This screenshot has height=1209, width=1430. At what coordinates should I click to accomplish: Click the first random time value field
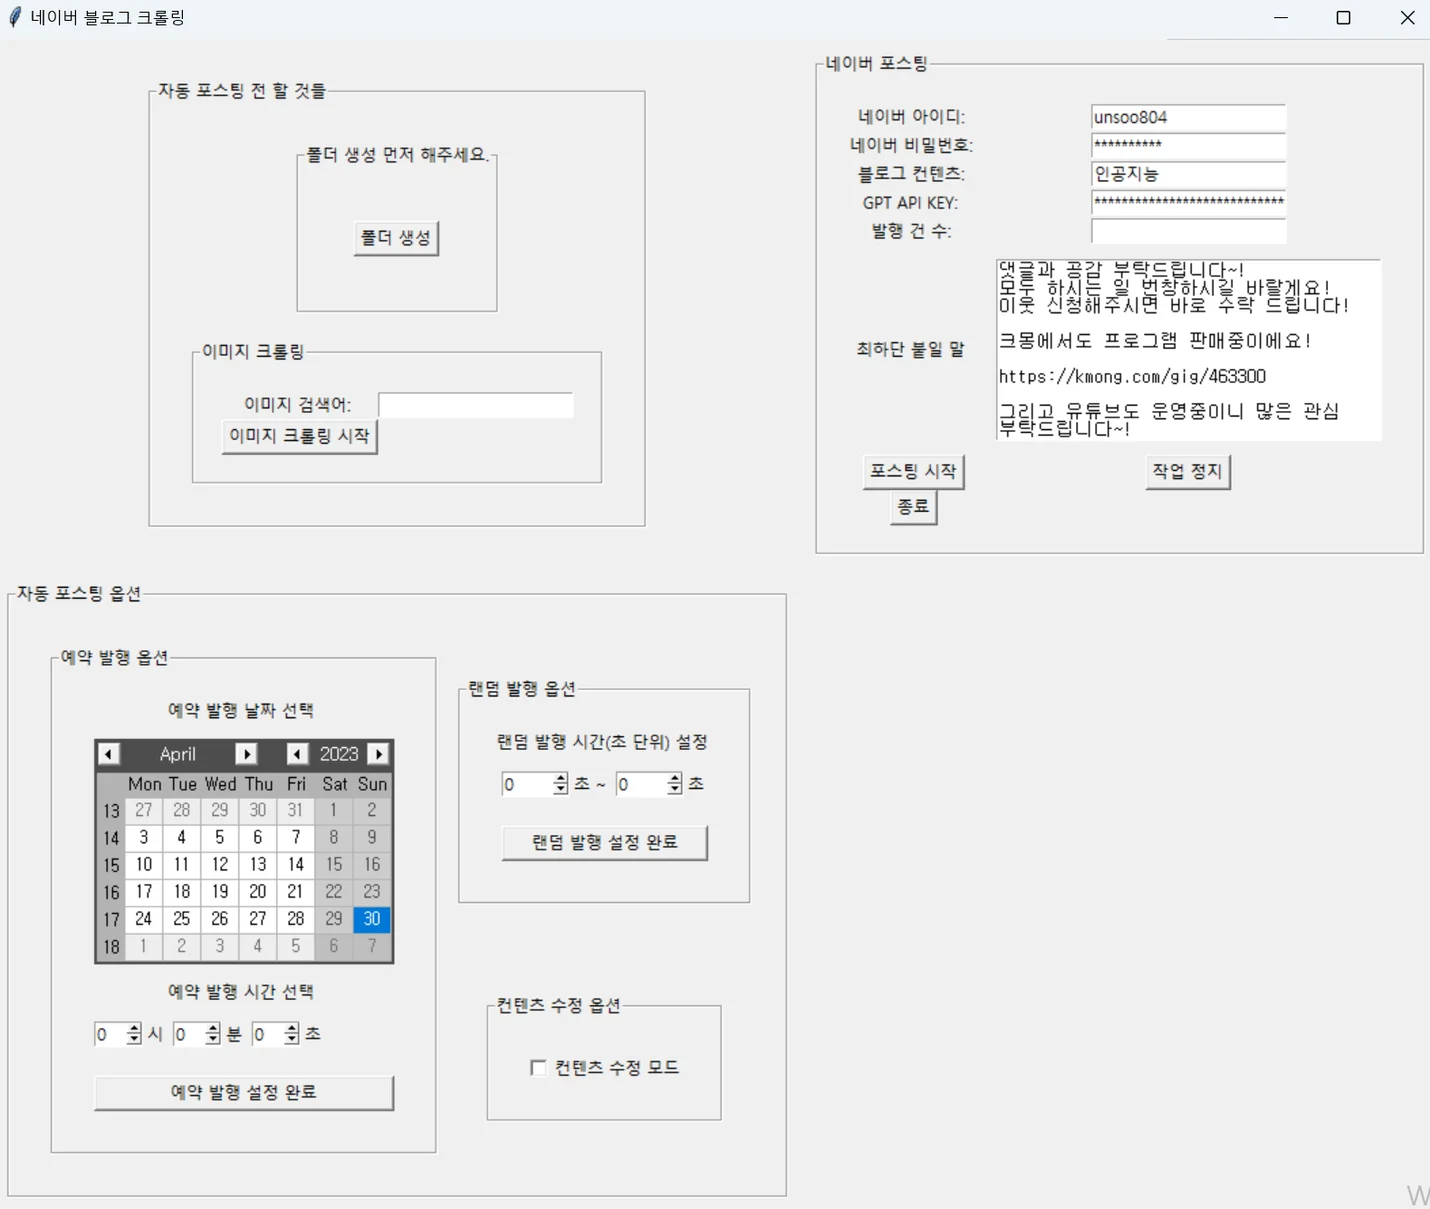[x=527, y=784]
